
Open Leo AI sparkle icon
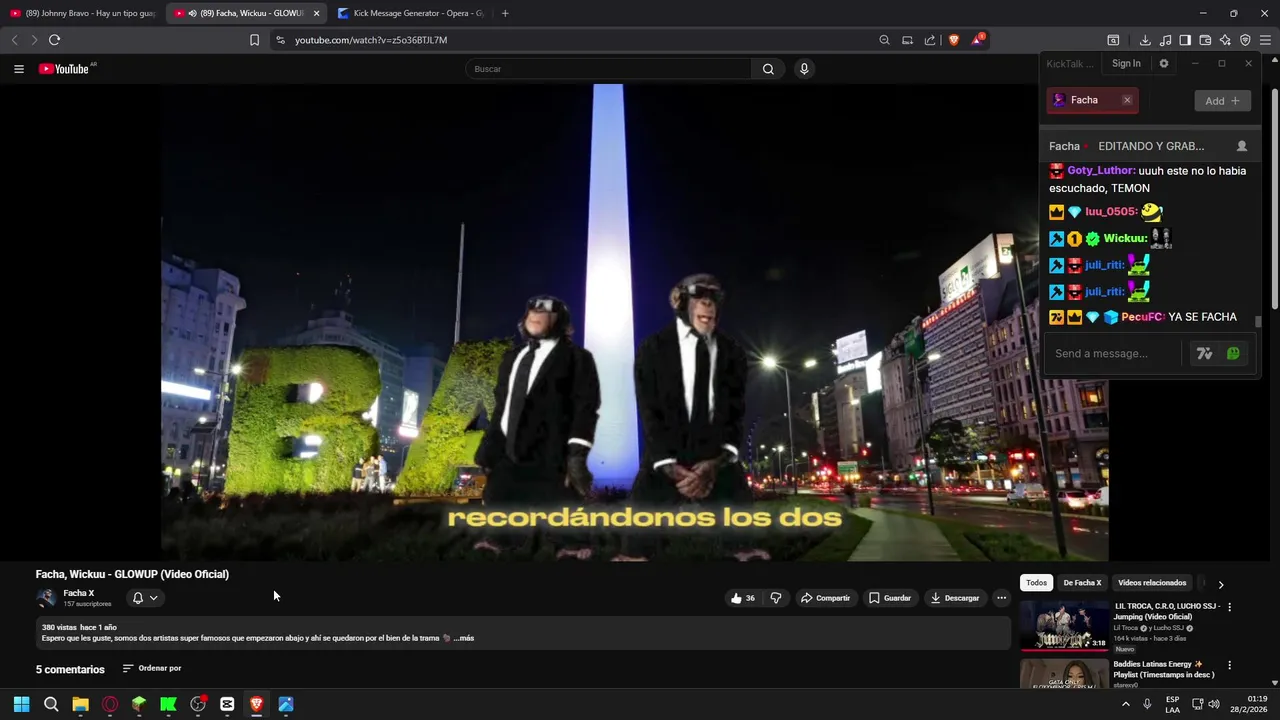(1225, 40)
